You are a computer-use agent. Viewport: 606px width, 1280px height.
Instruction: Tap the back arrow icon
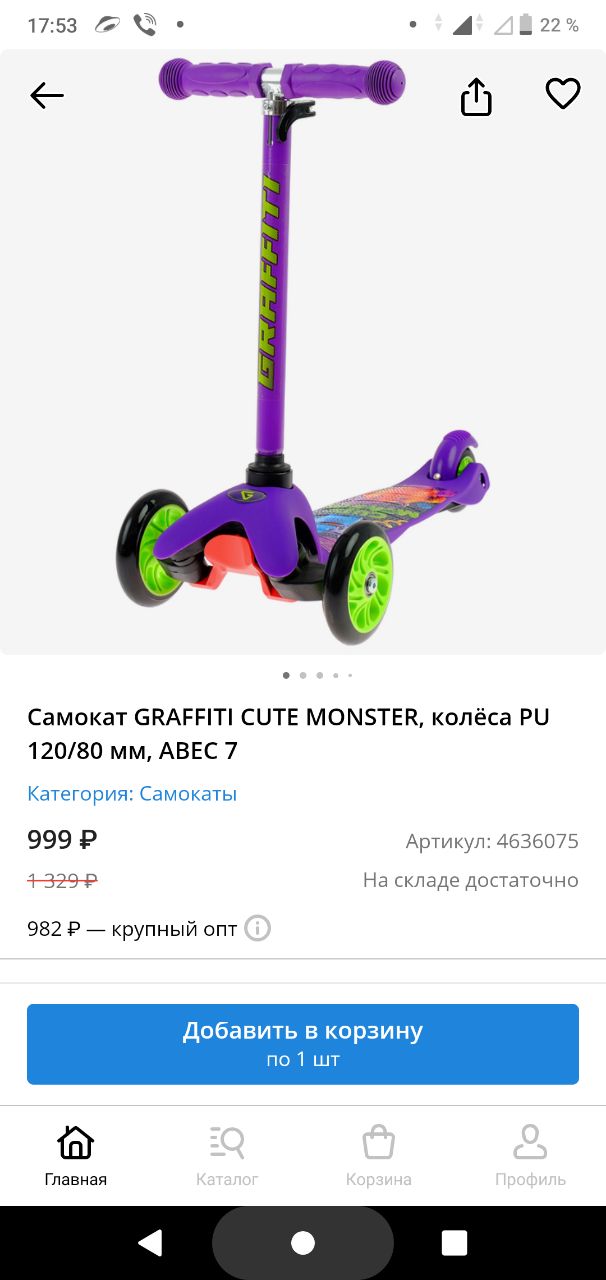pos(47,96)
